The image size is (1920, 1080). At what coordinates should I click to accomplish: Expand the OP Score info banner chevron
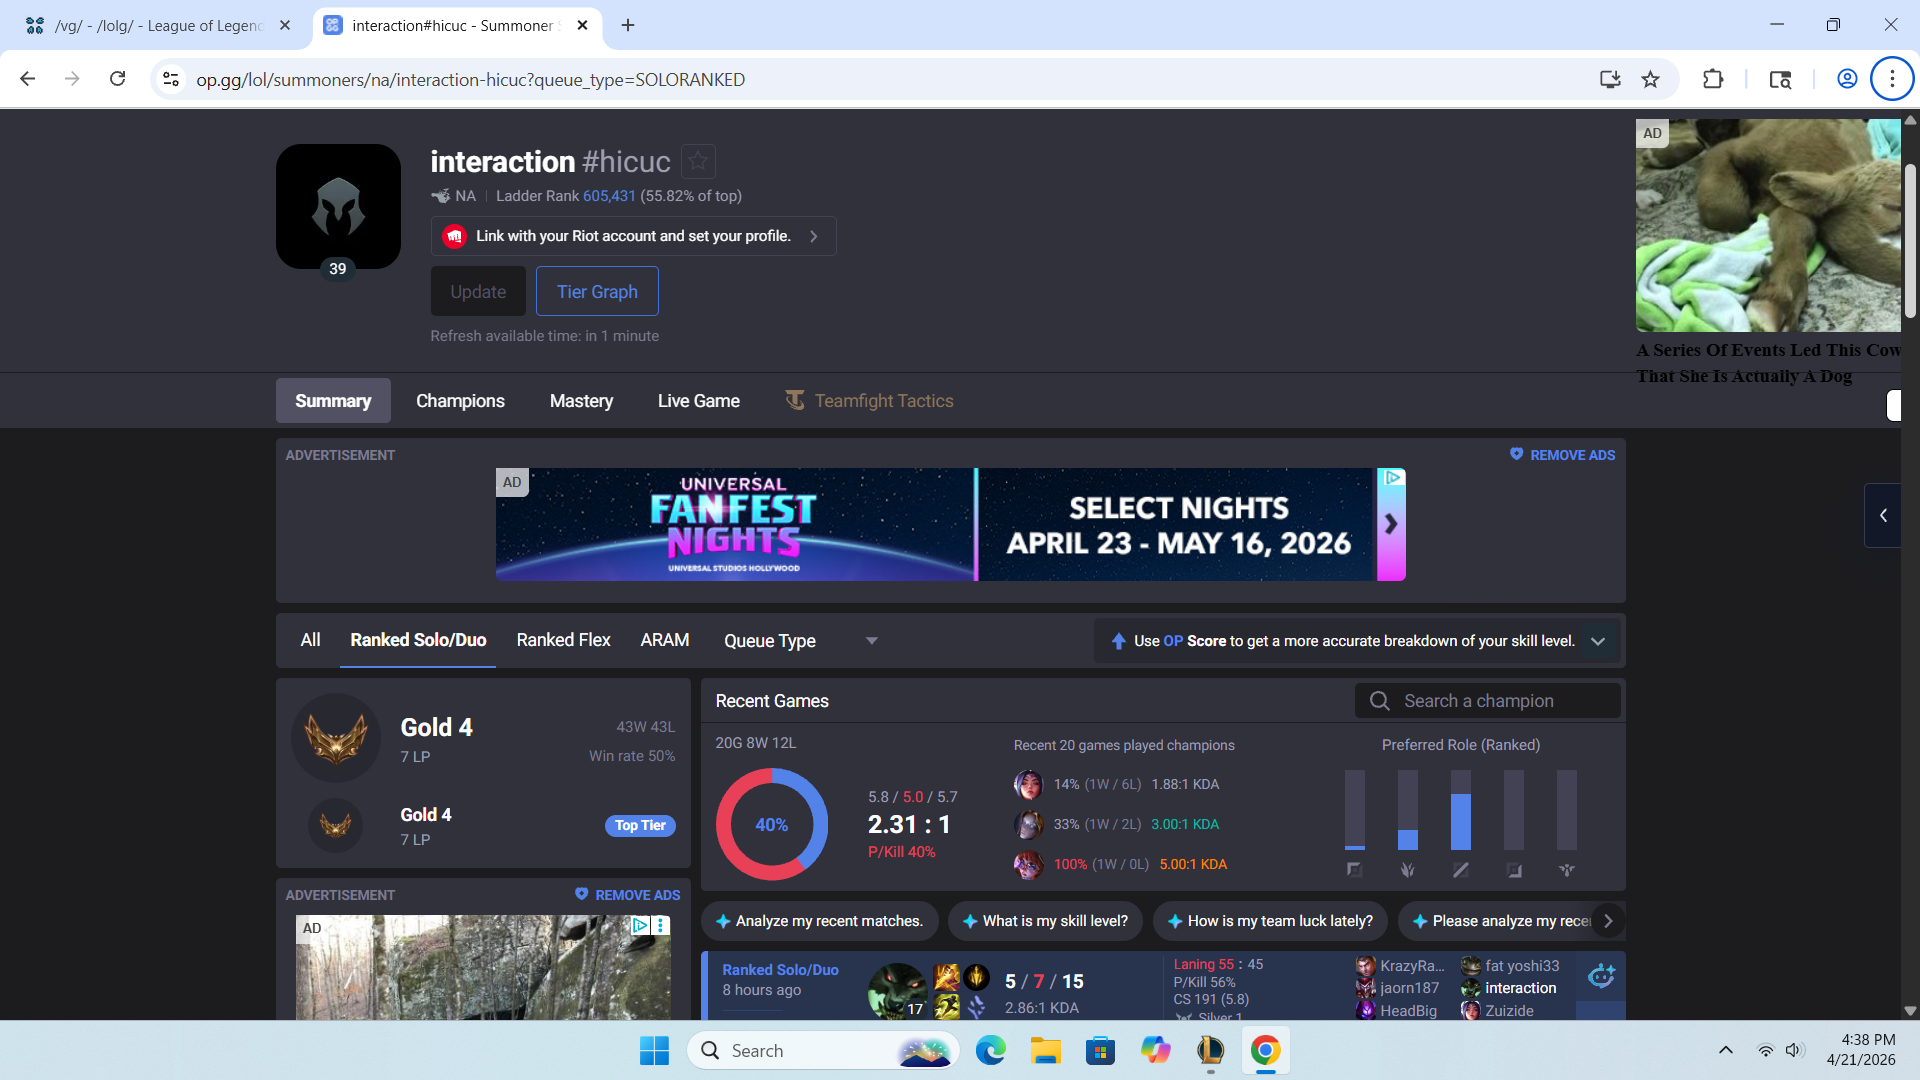(x=1598, y=641)
